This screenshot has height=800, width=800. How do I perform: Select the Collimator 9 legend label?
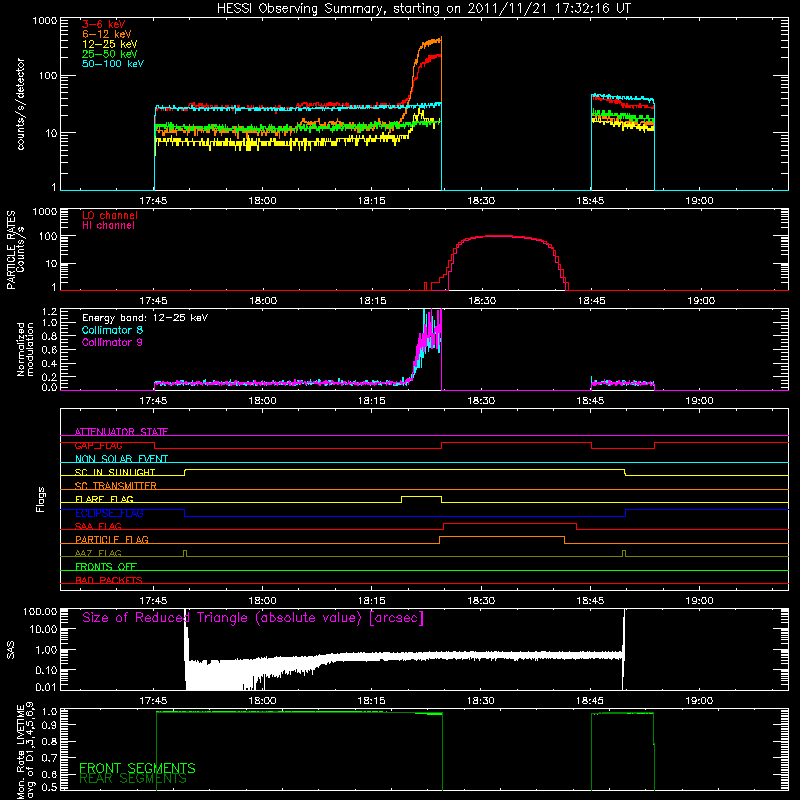click(112, 342)
